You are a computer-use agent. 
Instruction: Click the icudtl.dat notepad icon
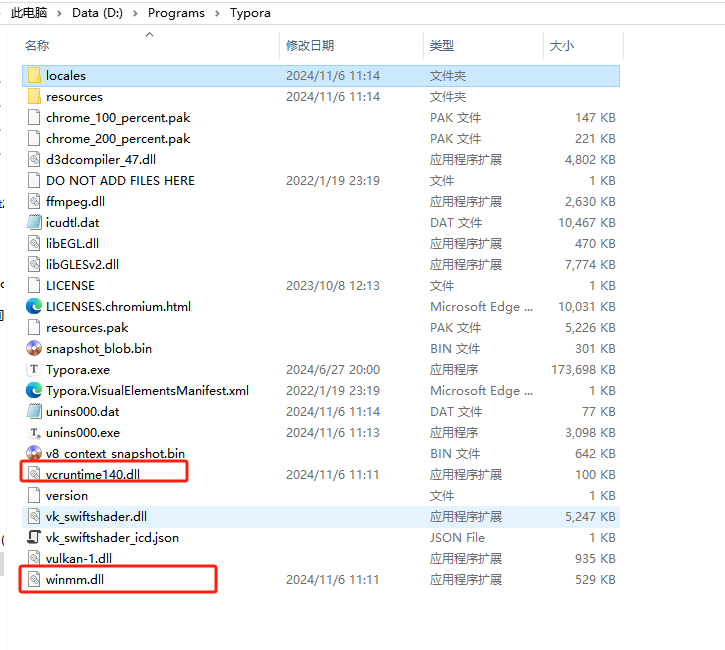click(34, 222)
